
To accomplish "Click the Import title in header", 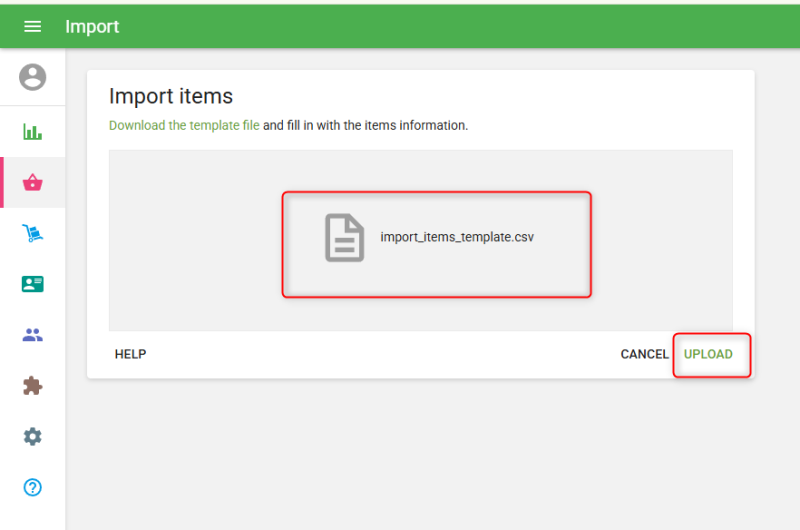I will pyautogui.click(x=92, y=27).
